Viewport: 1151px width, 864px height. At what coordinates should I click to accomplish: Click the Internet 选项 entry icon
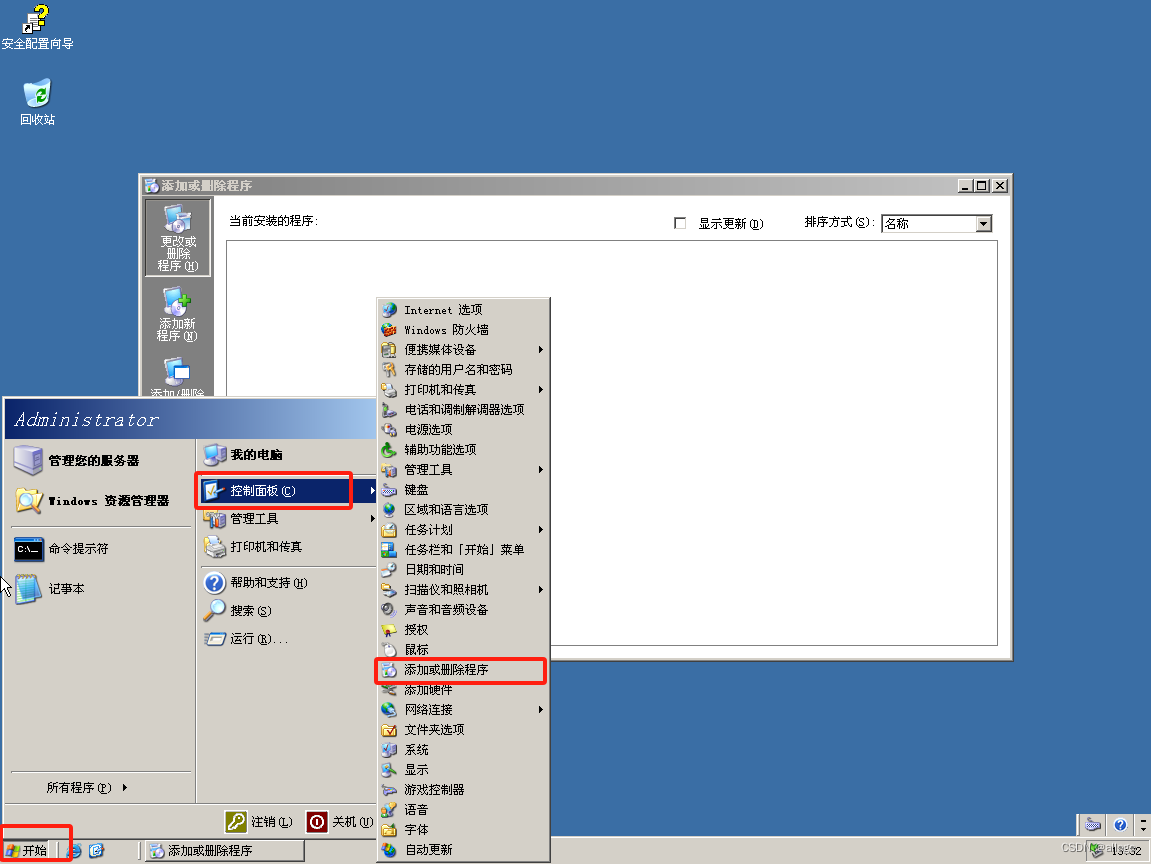click(x=389, y=310)
